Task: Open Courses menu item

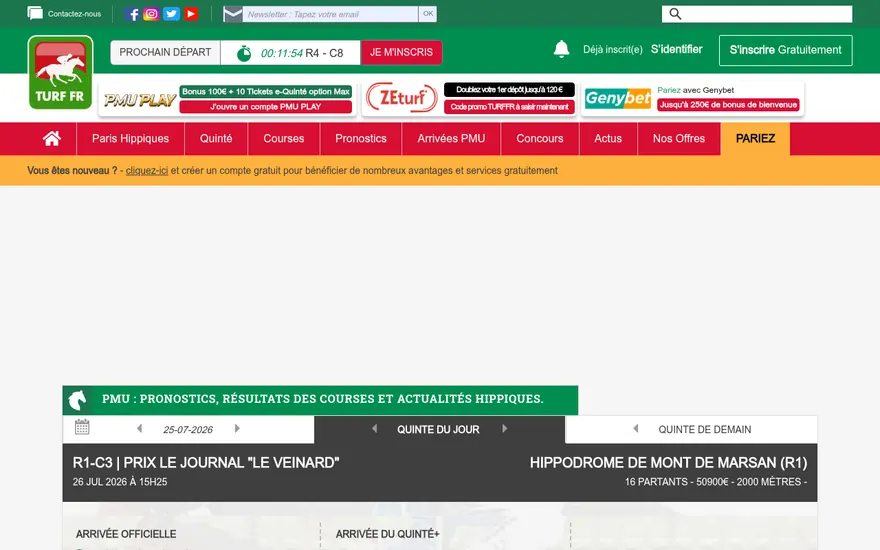Action: 284,139
